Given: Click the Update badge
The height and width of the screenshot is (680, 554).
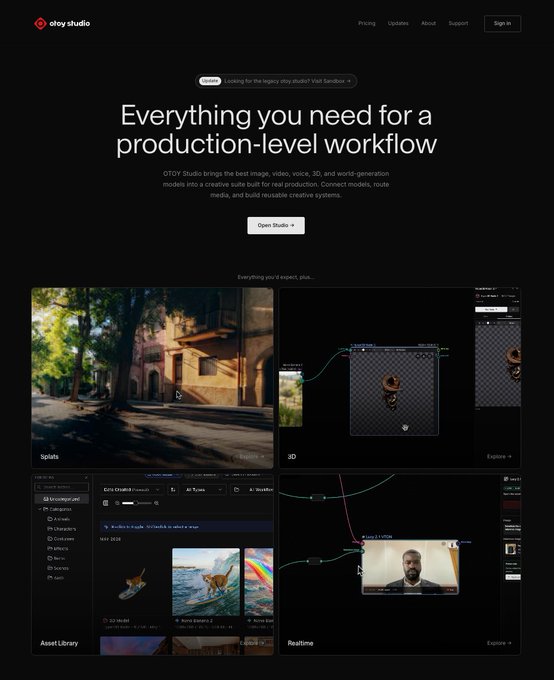Looking at the screenshot, I should point(210,81).
